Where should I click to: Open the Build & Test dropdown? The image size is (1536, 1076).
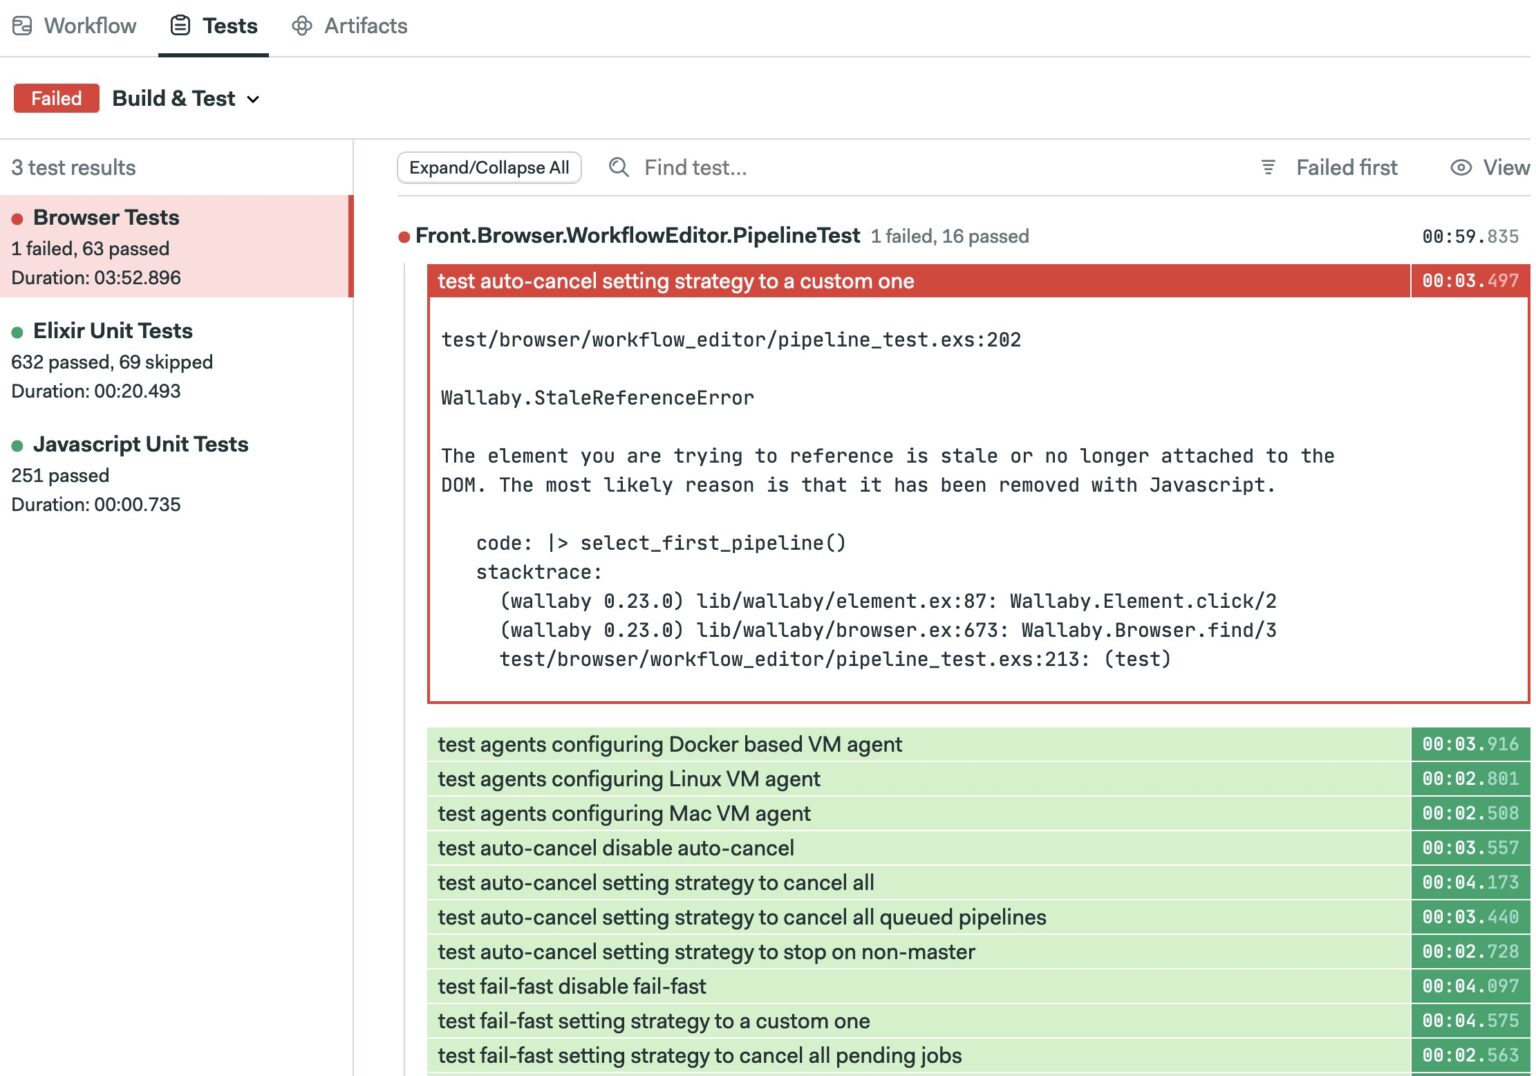(186, 98)
